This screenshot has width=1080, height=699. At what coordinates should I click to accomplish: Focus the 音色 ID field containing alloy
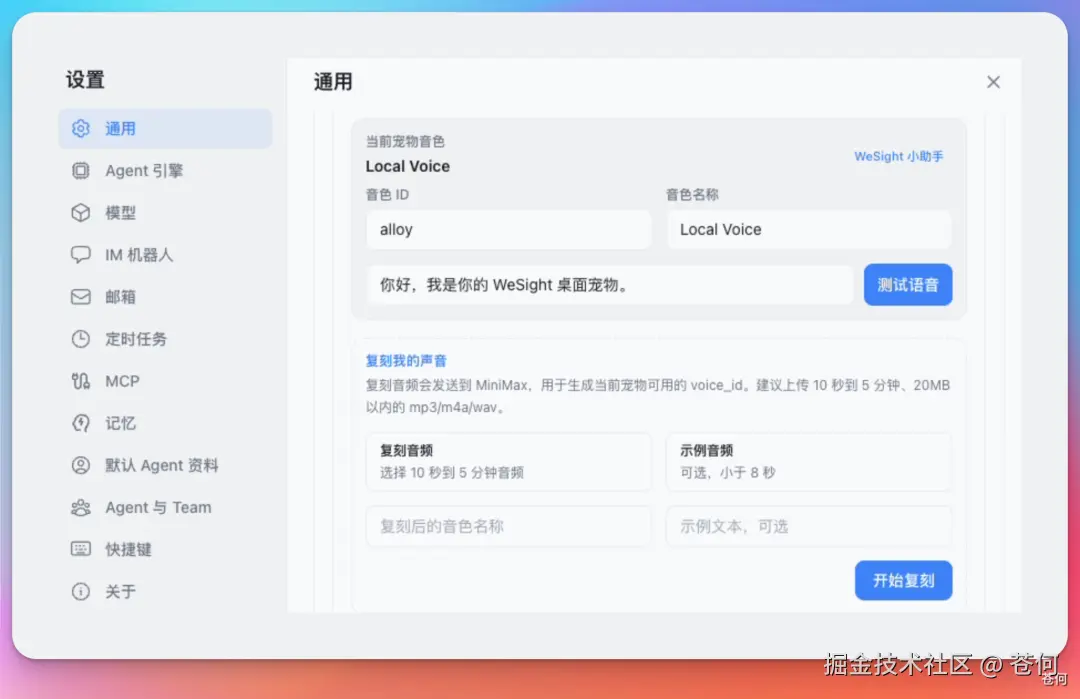tap(508, 229)
